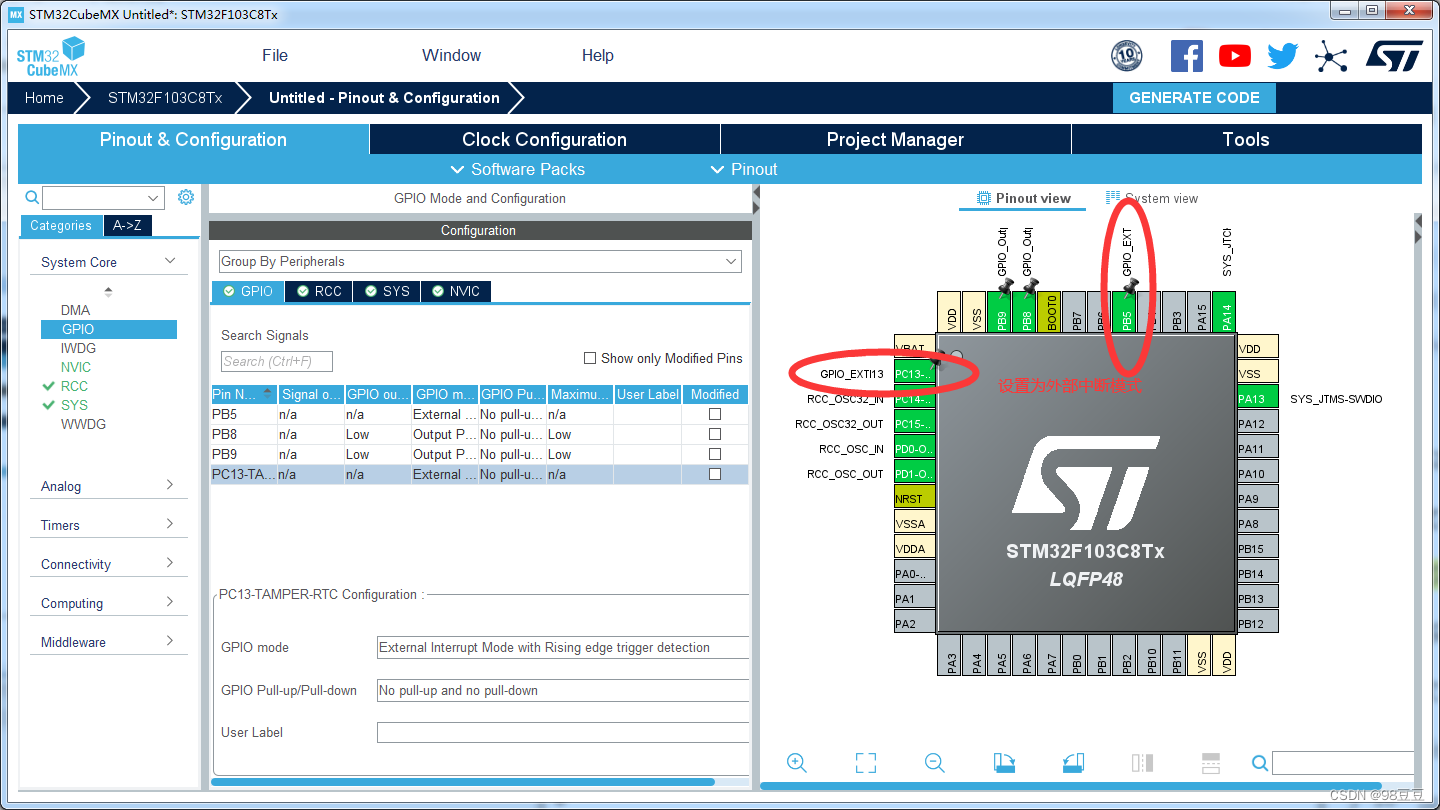Click the horizontal scrollbar under the pinout view

[1070, 786]
